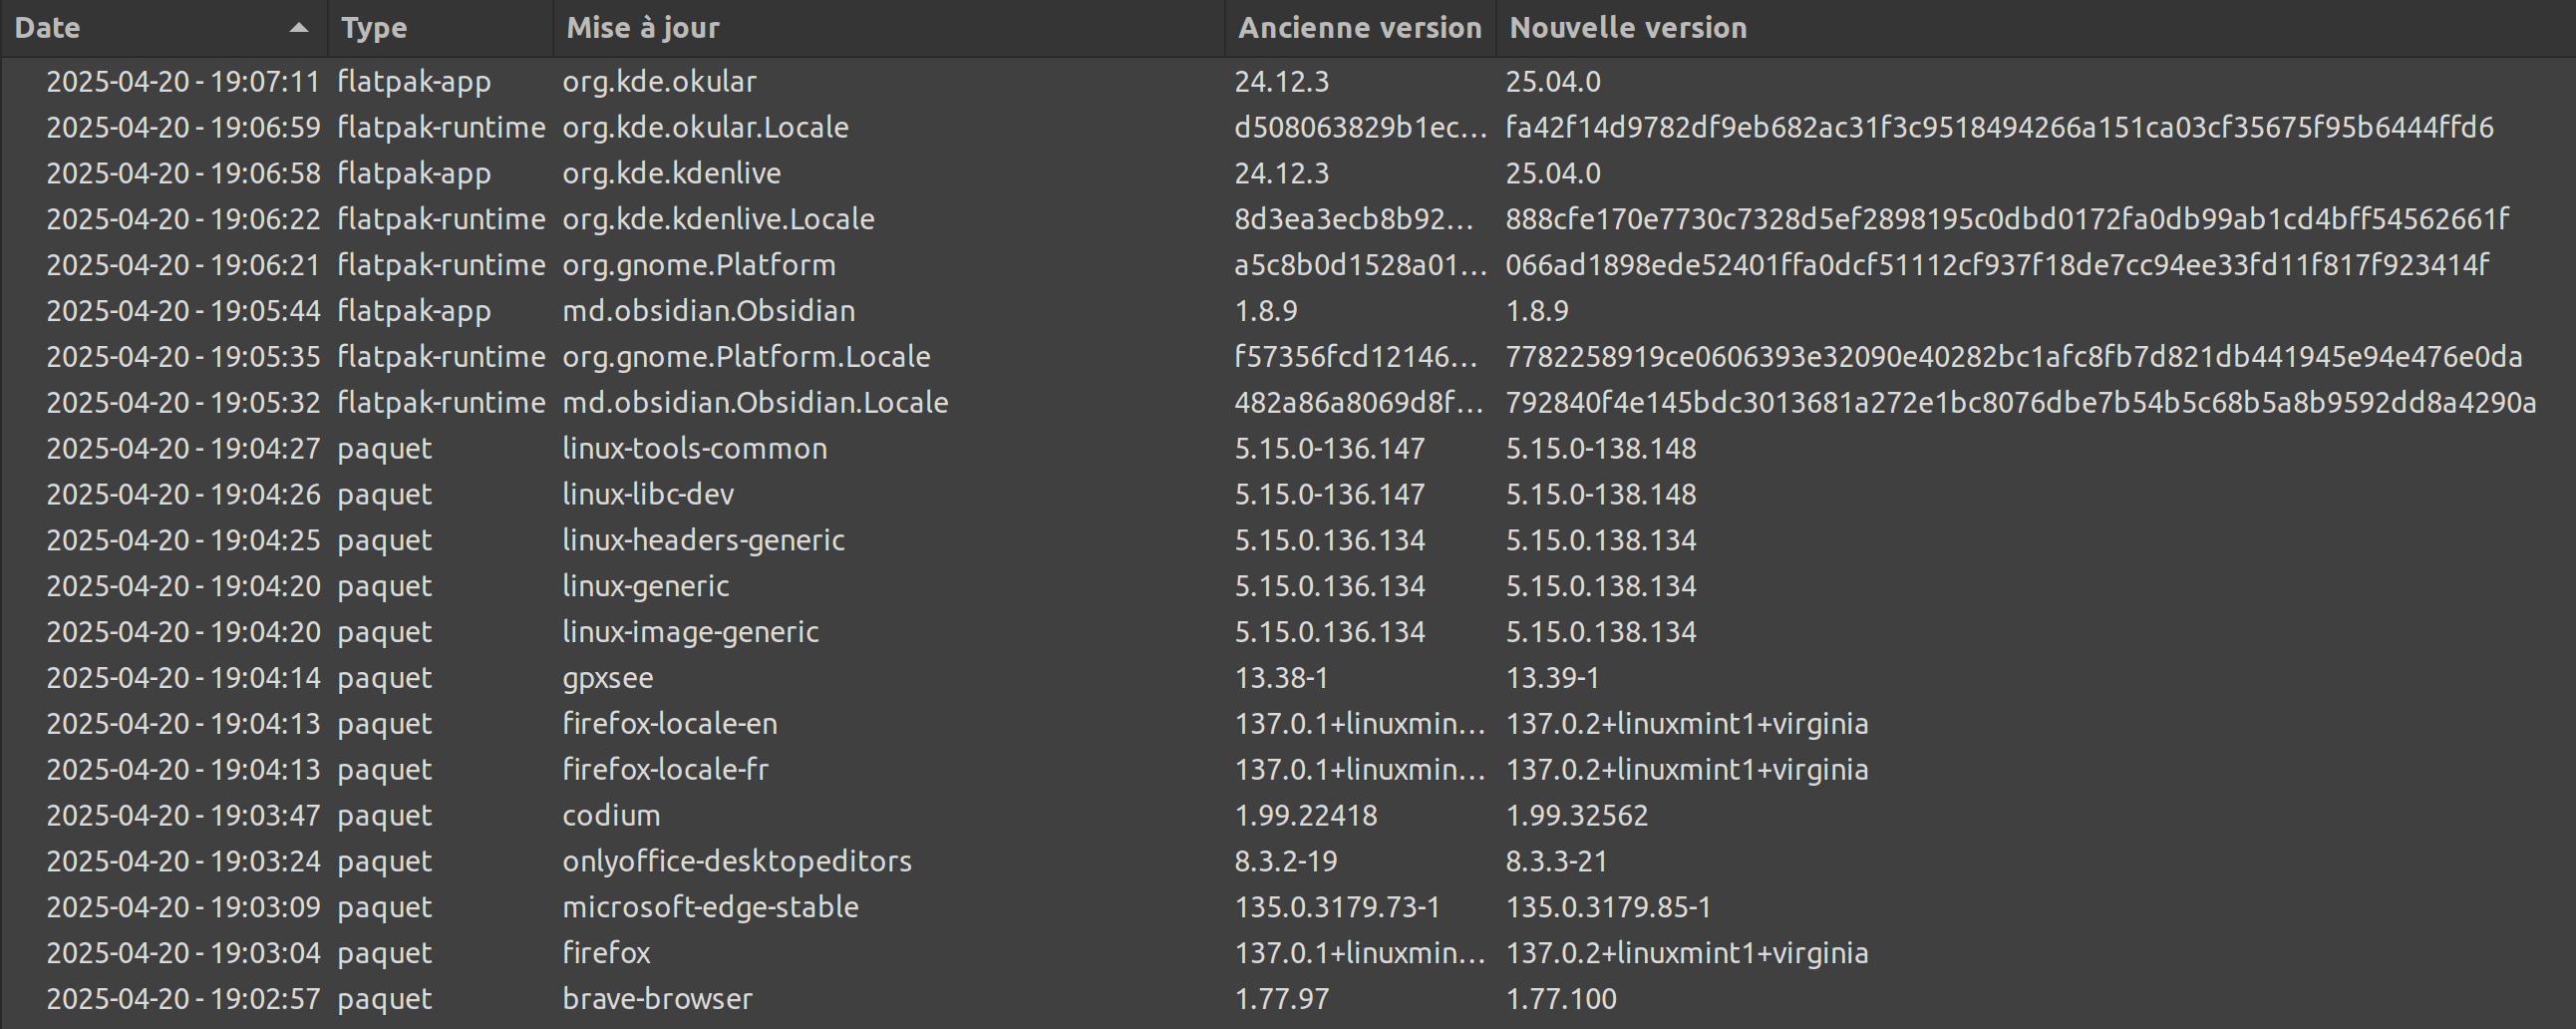Select the linux-image-generic update entry

point(690,632)
